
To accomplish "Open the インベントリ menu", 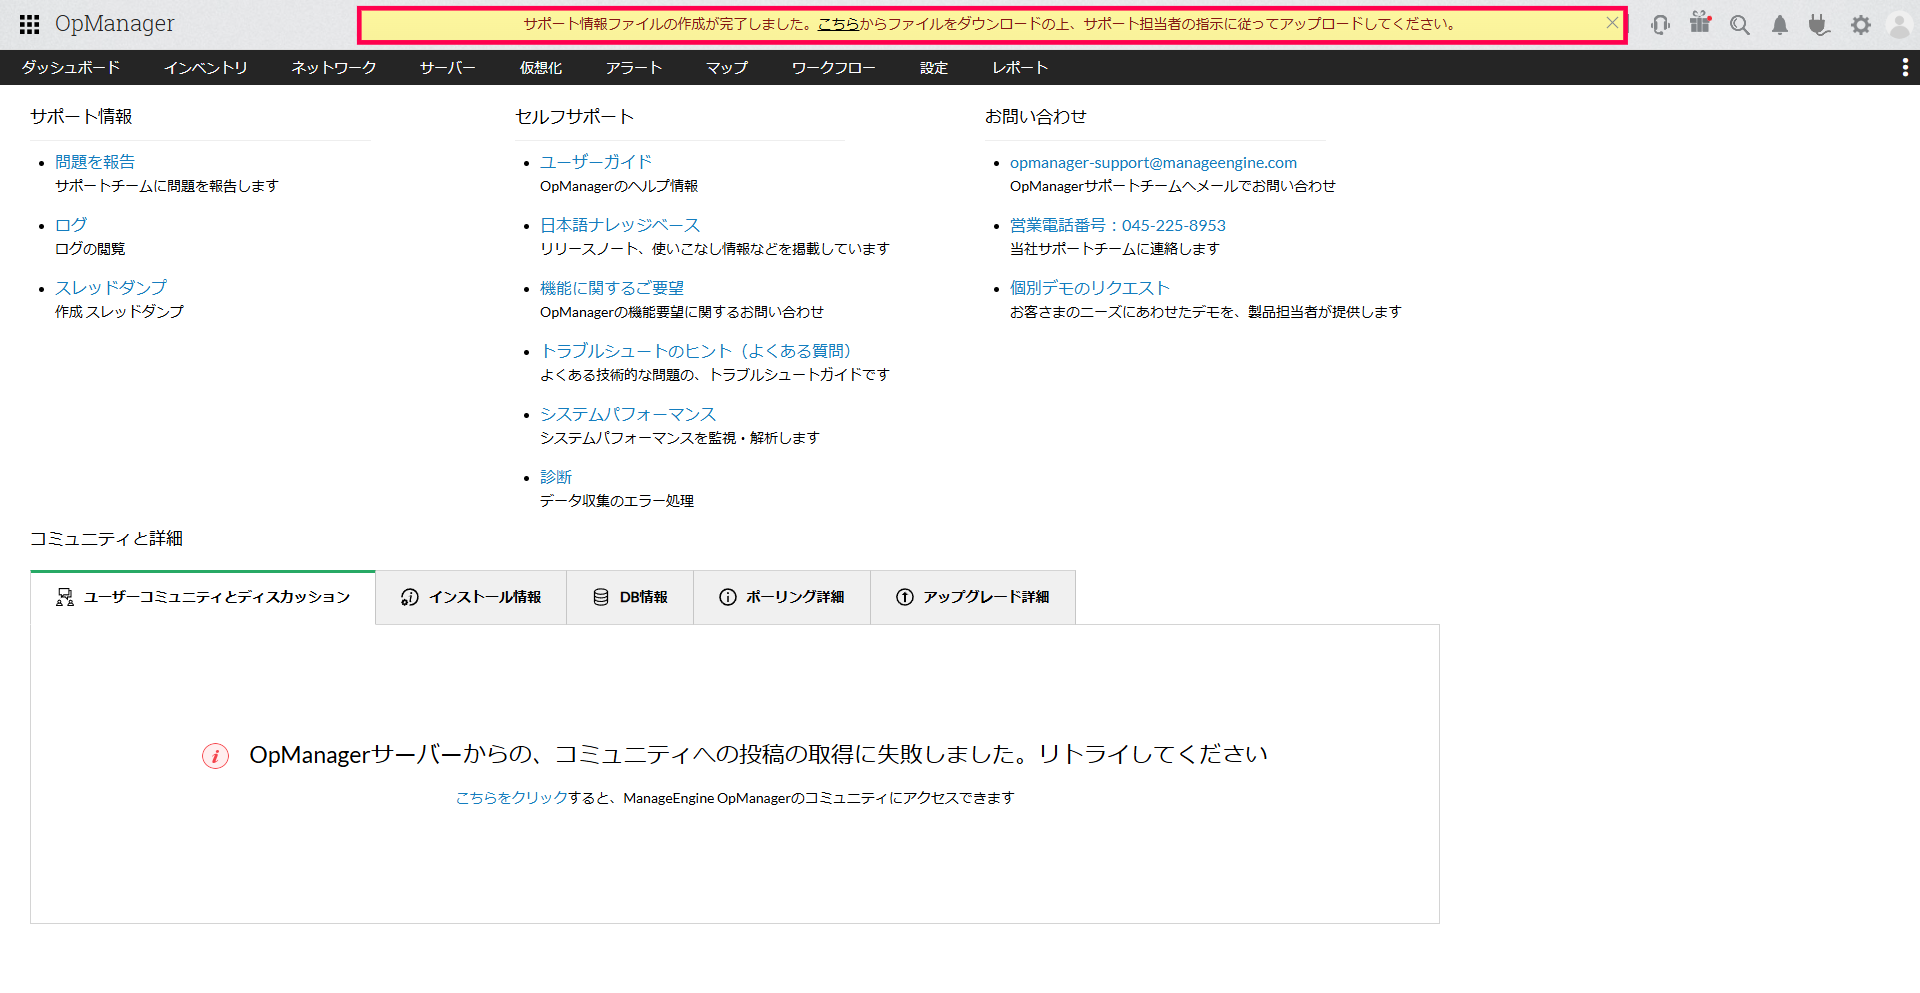I will [206, 67].
